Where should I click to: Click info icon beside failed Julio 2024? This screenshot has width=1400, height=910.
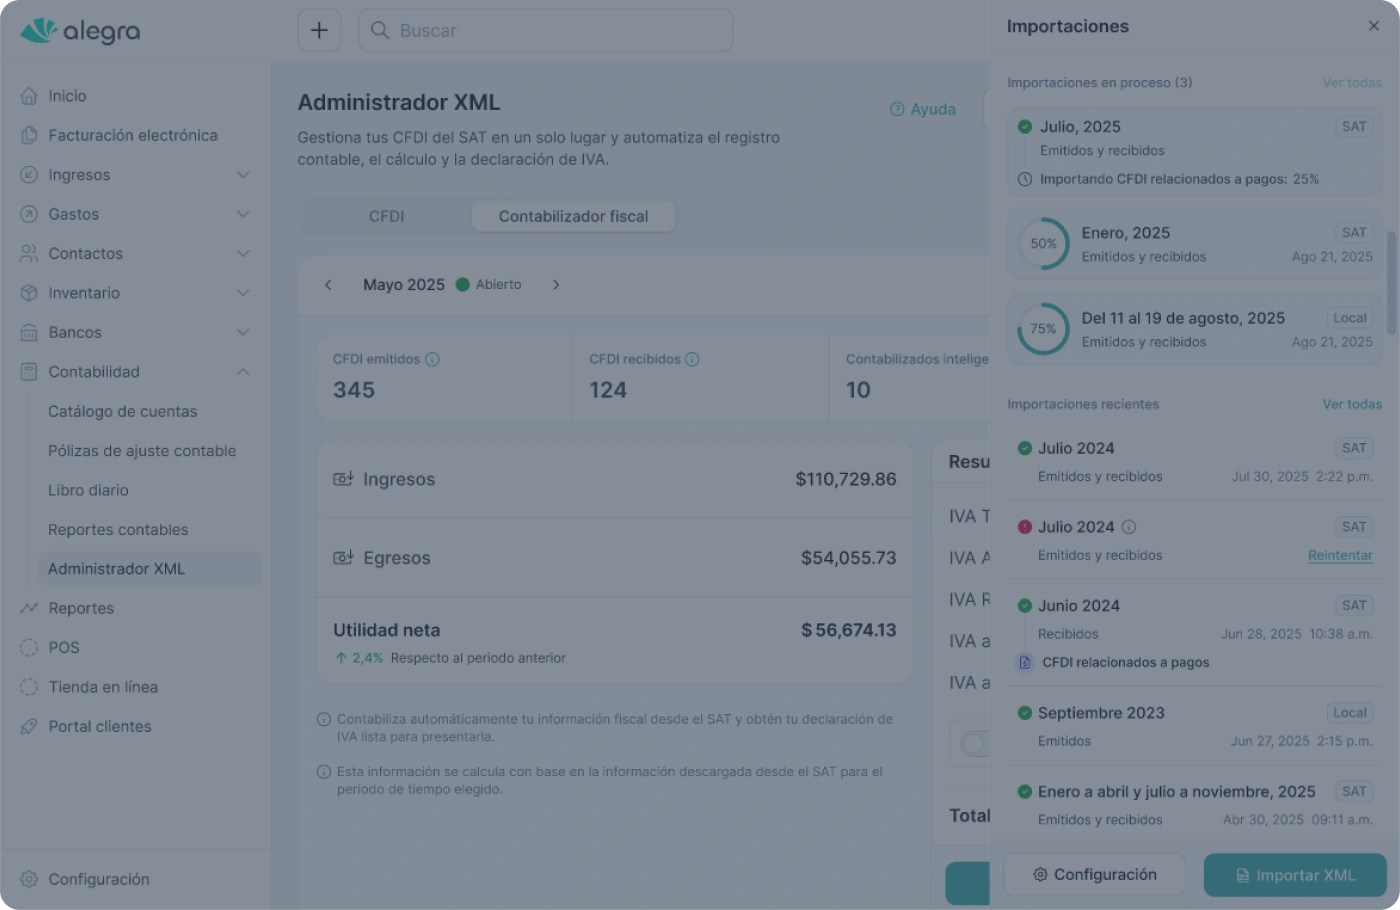(1129, 527)
